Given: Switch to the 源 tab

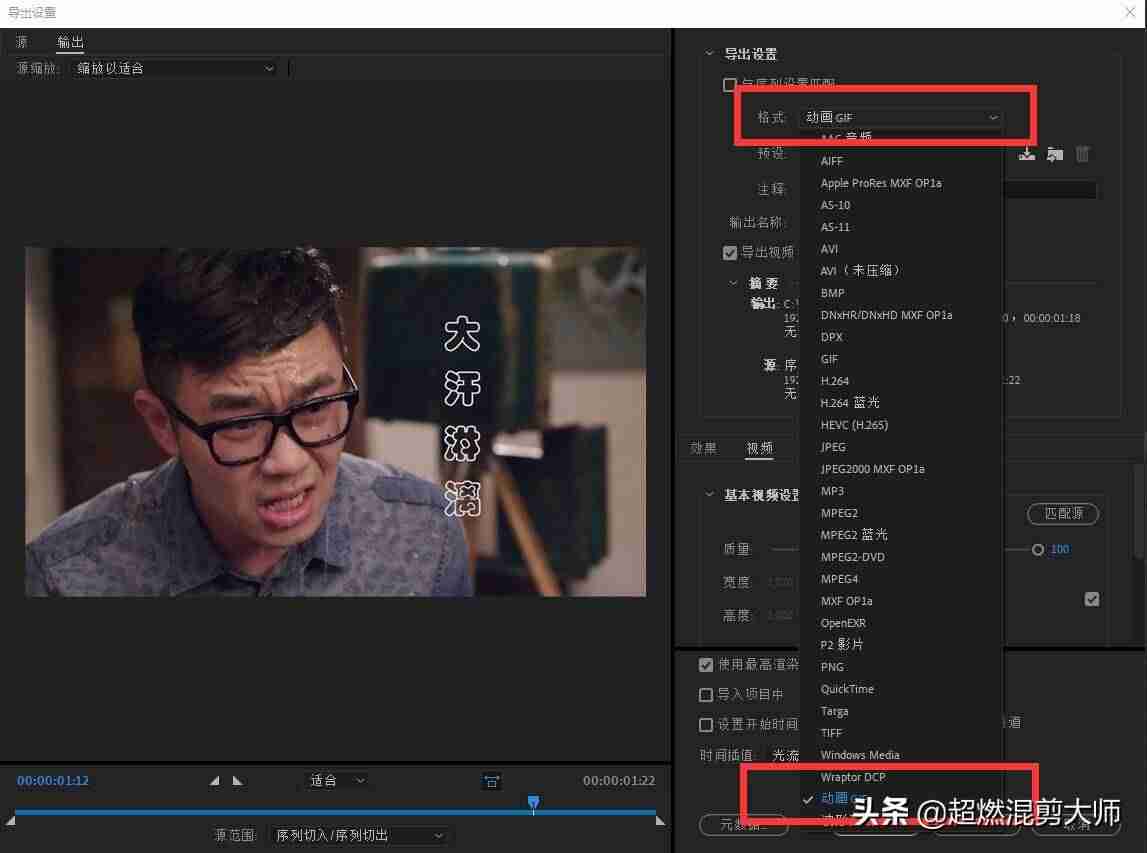Looking at the screenshot, I should click(22, 42).
